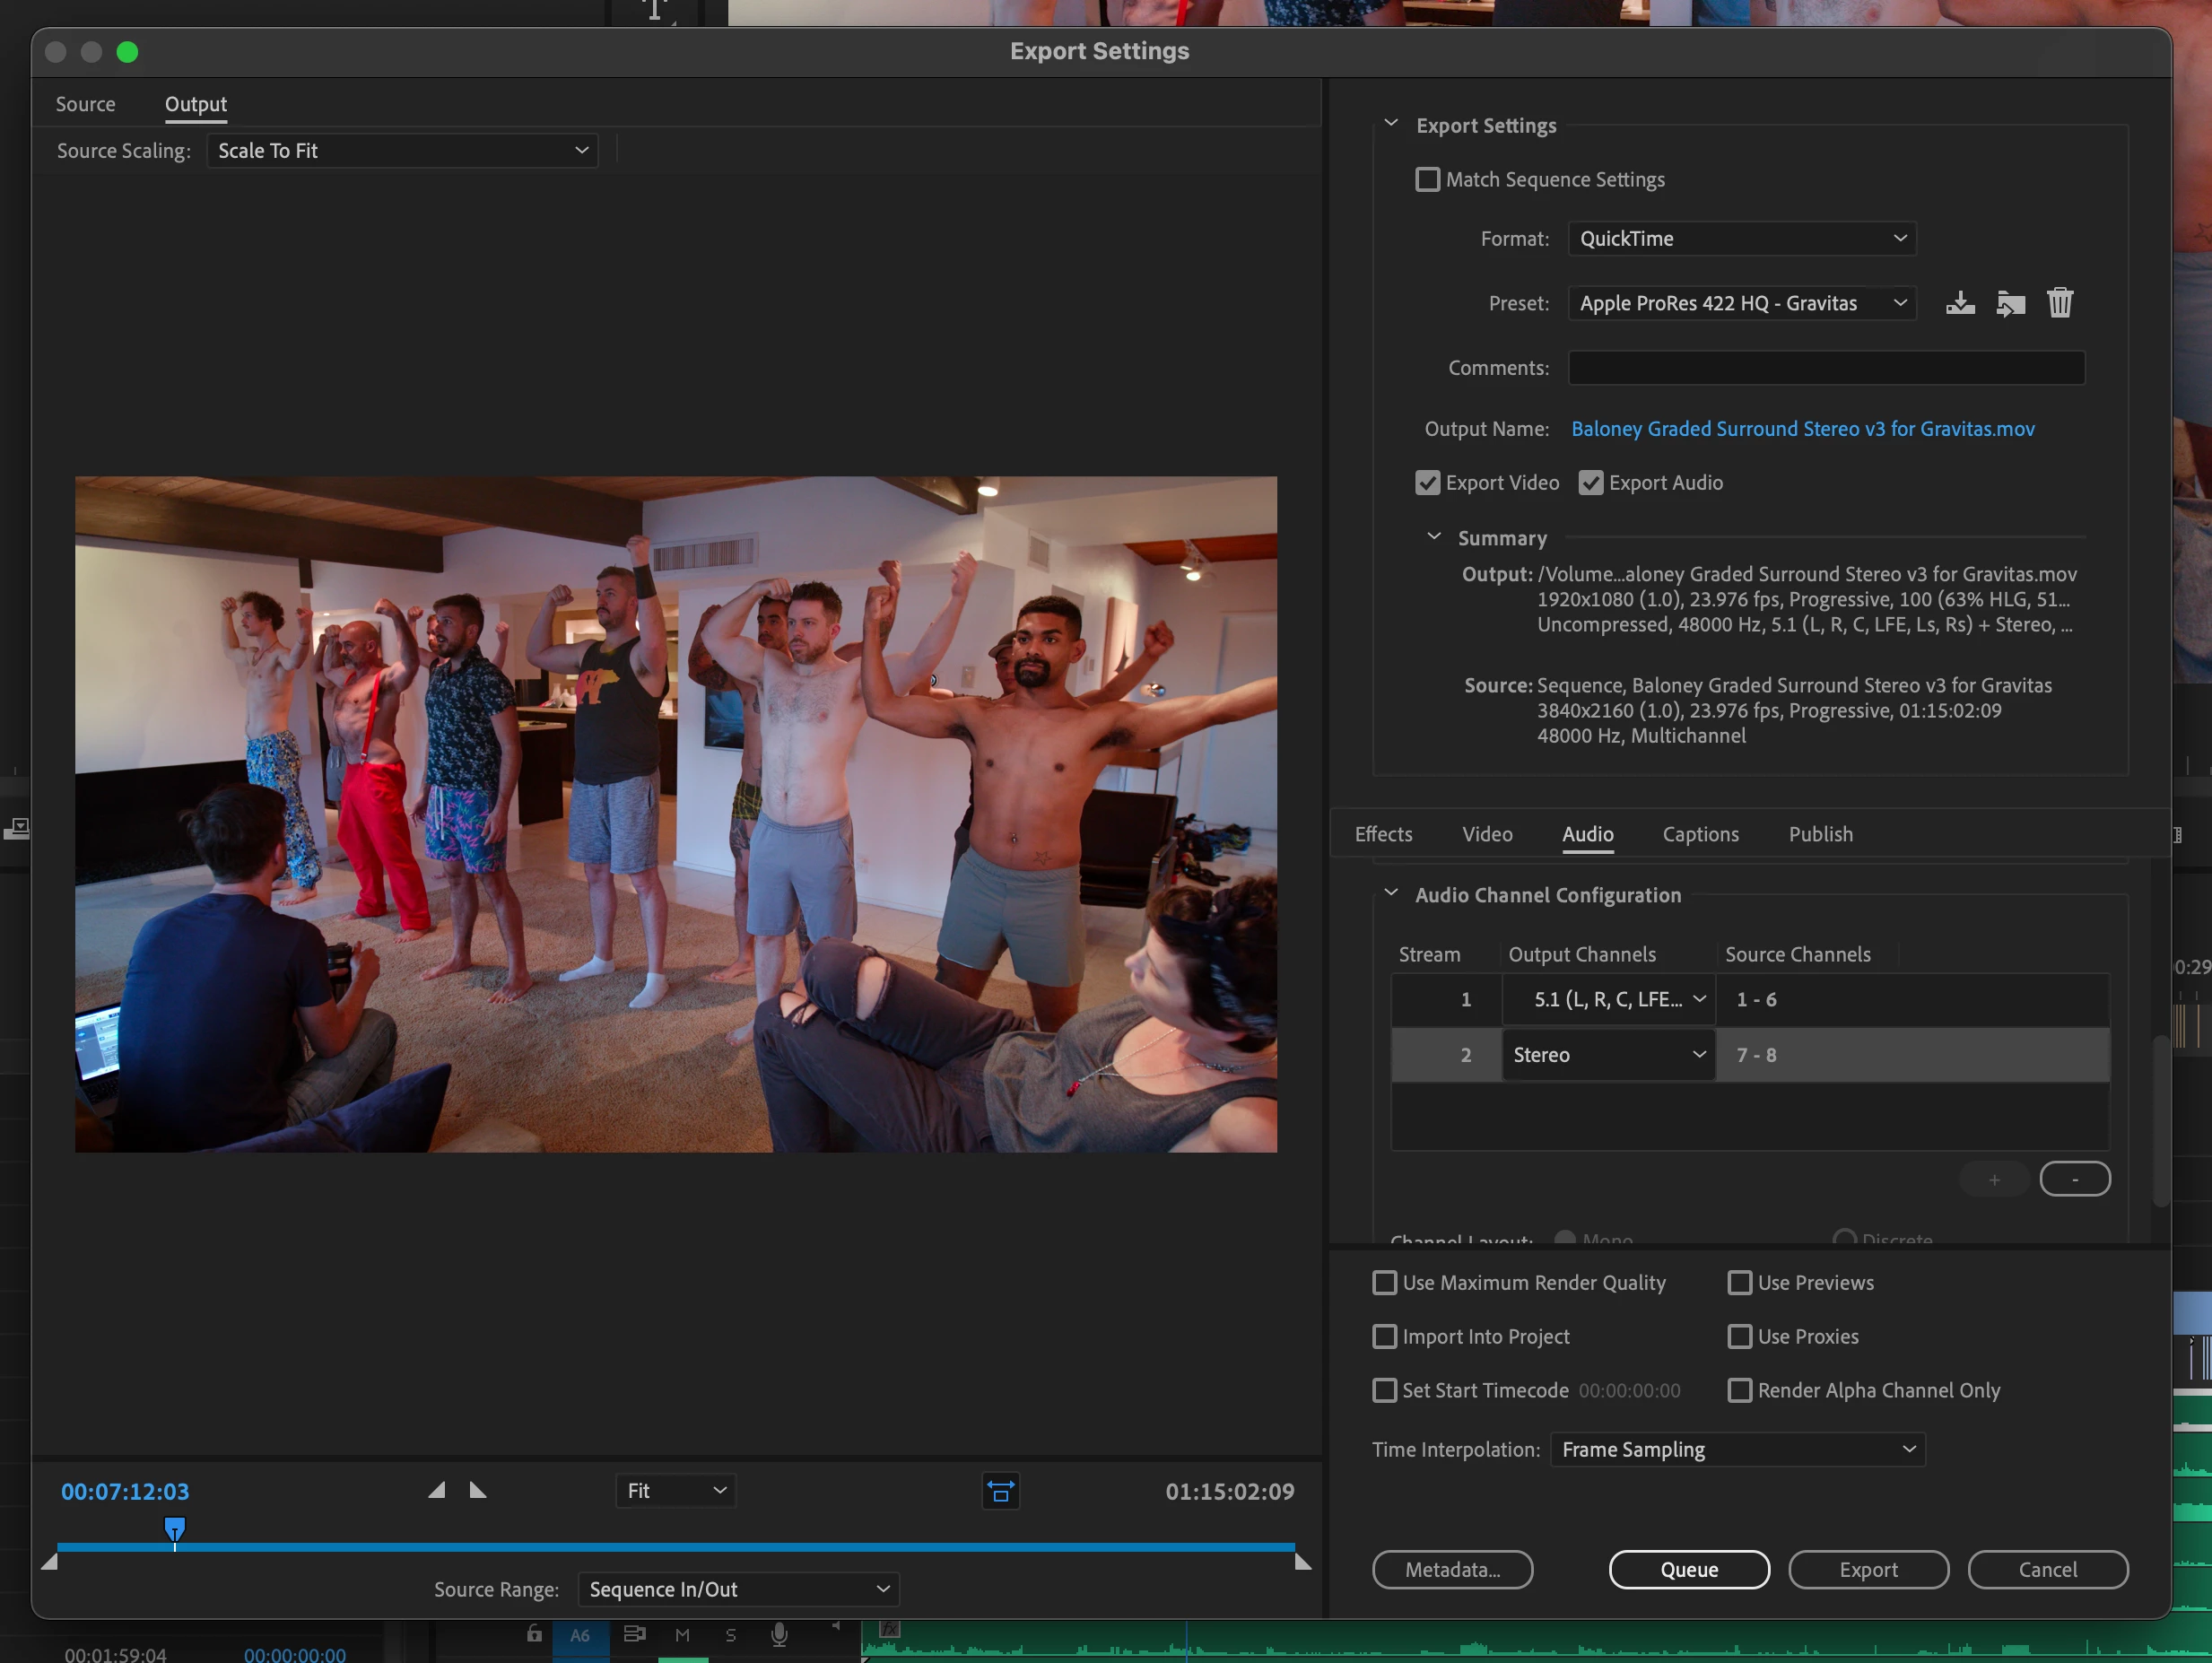This screenshot has width=2212, height=1663.
Task: Click the Save Preset icon
Action: coord(1960,303)
